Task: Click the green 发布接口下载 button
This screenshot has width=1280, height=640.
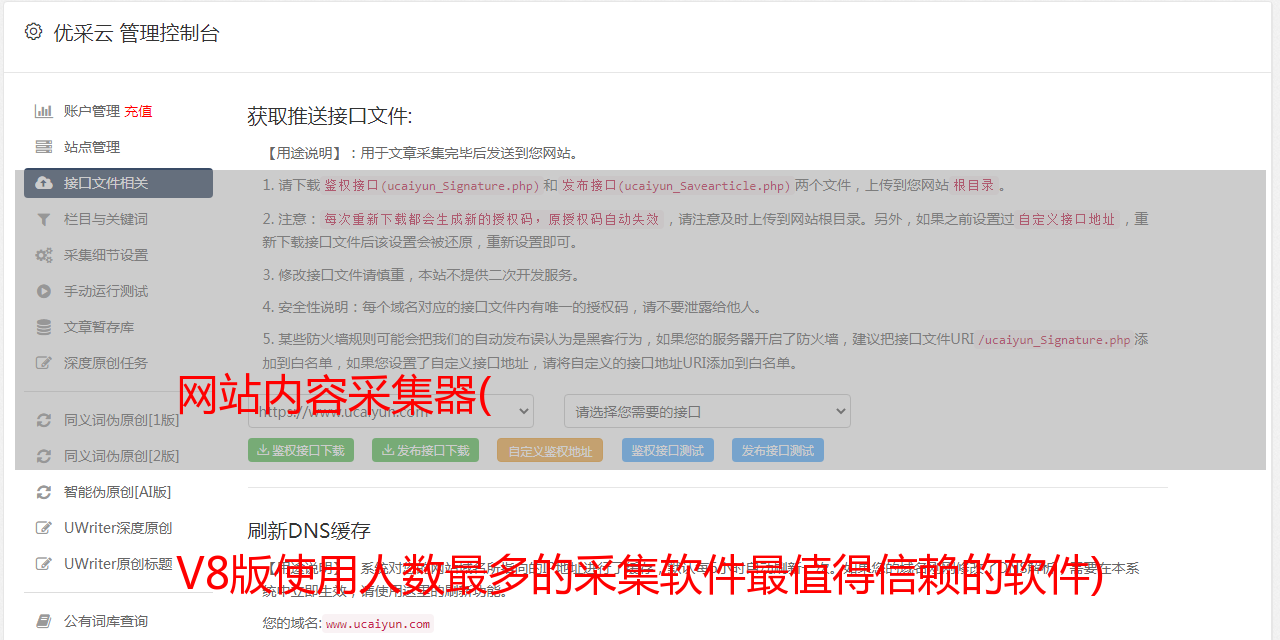Action: (x=425, y=450)
